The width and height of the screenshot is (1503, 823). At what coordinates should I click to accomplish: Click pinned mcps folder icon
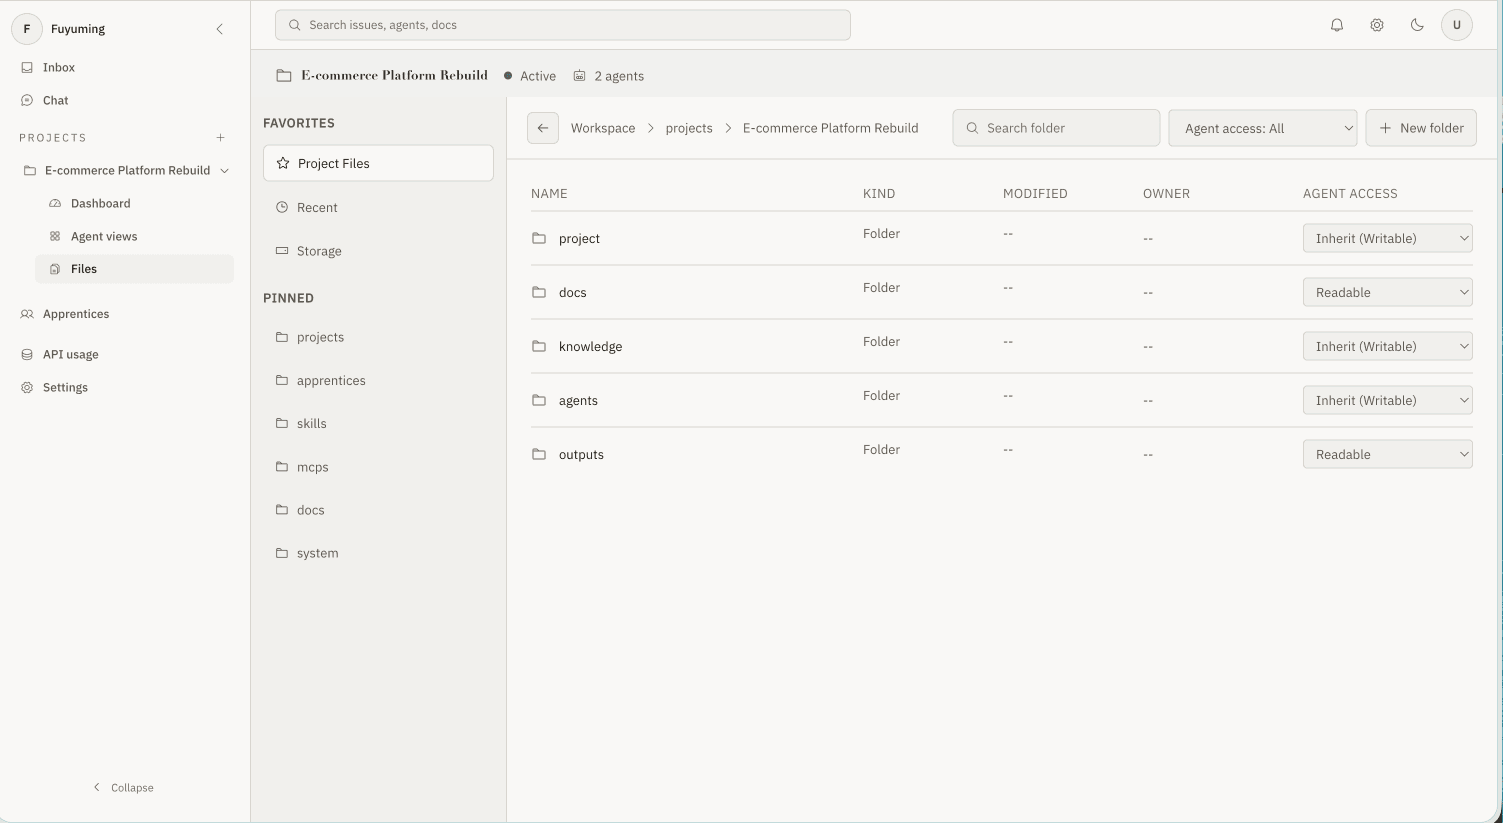[x=282, y=467]
